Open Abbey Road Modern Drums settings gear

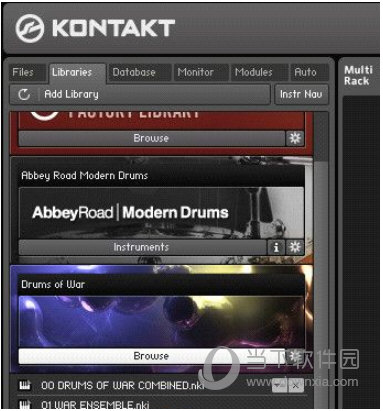coord(295,248)
